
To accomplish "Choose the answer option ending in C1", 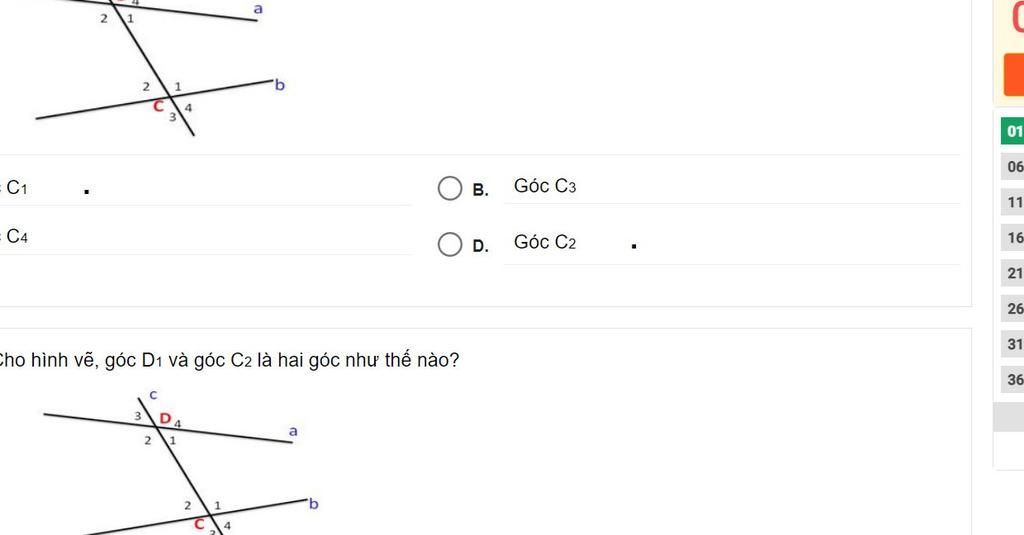I will tap(17, 188).
